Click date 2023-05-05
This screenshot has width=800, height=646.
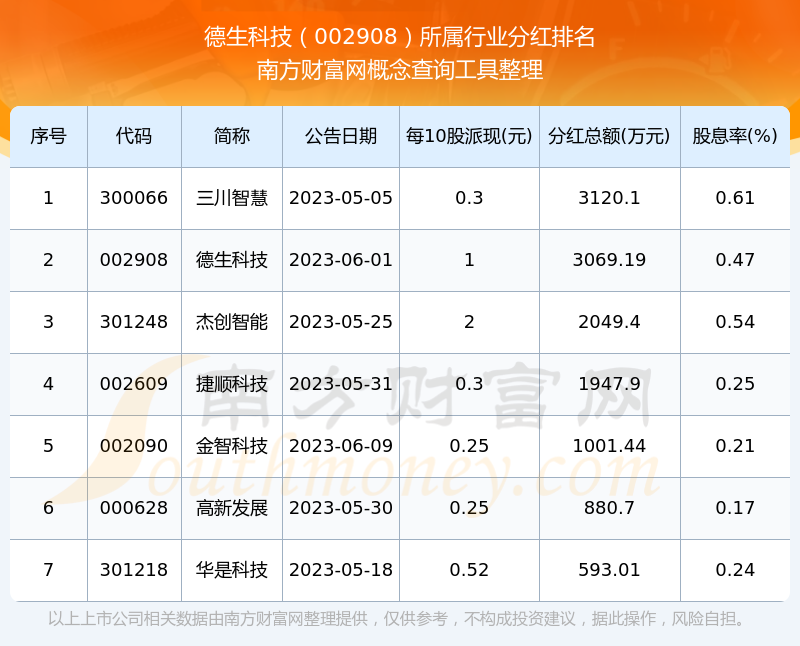[341, 198]
